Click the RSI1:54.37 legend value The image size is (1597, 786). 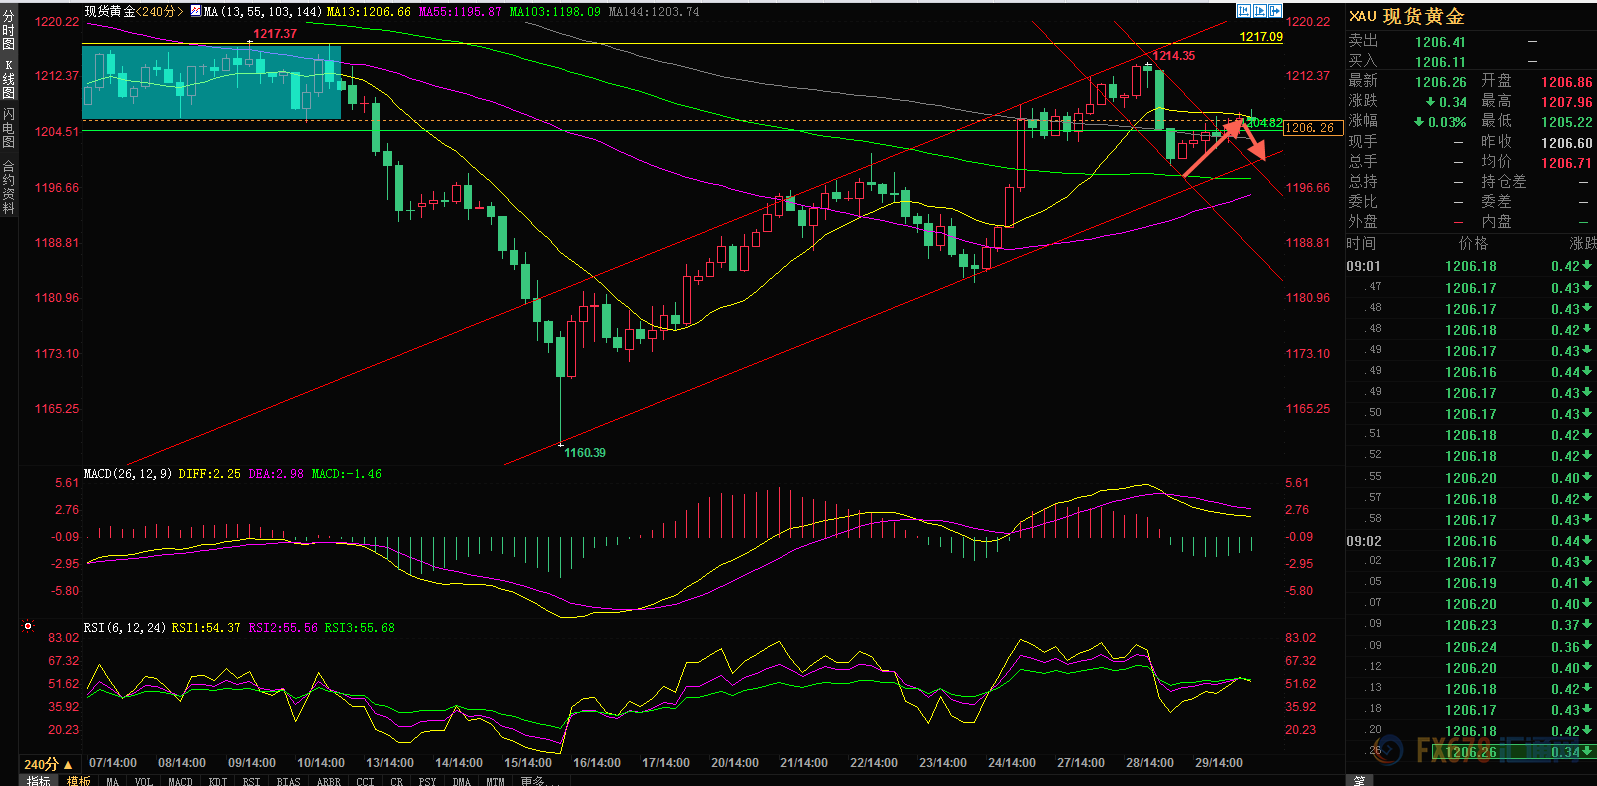coord(206,628)
